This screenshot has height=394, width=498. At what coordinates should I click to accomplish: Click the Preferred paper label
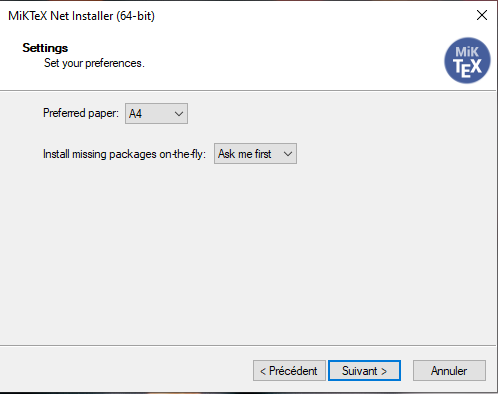click(x=81, y=113)
